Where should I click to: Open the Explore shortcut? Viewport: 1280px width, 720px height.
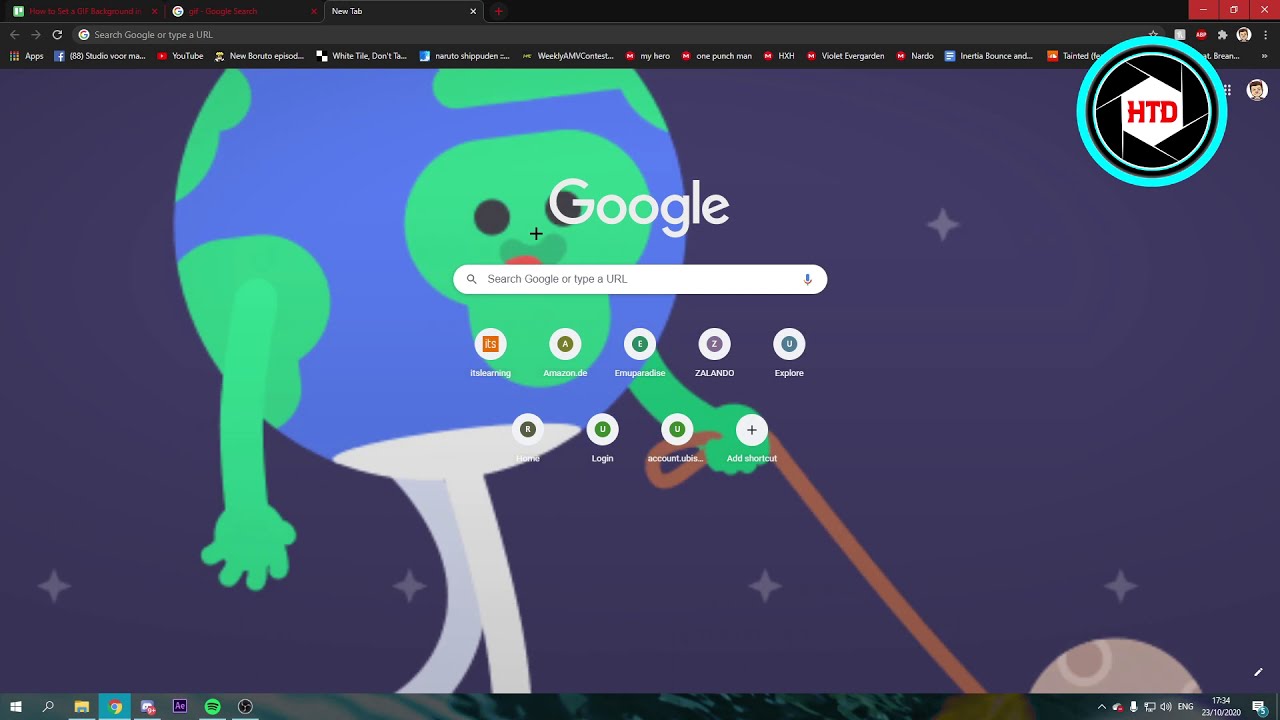789,353
